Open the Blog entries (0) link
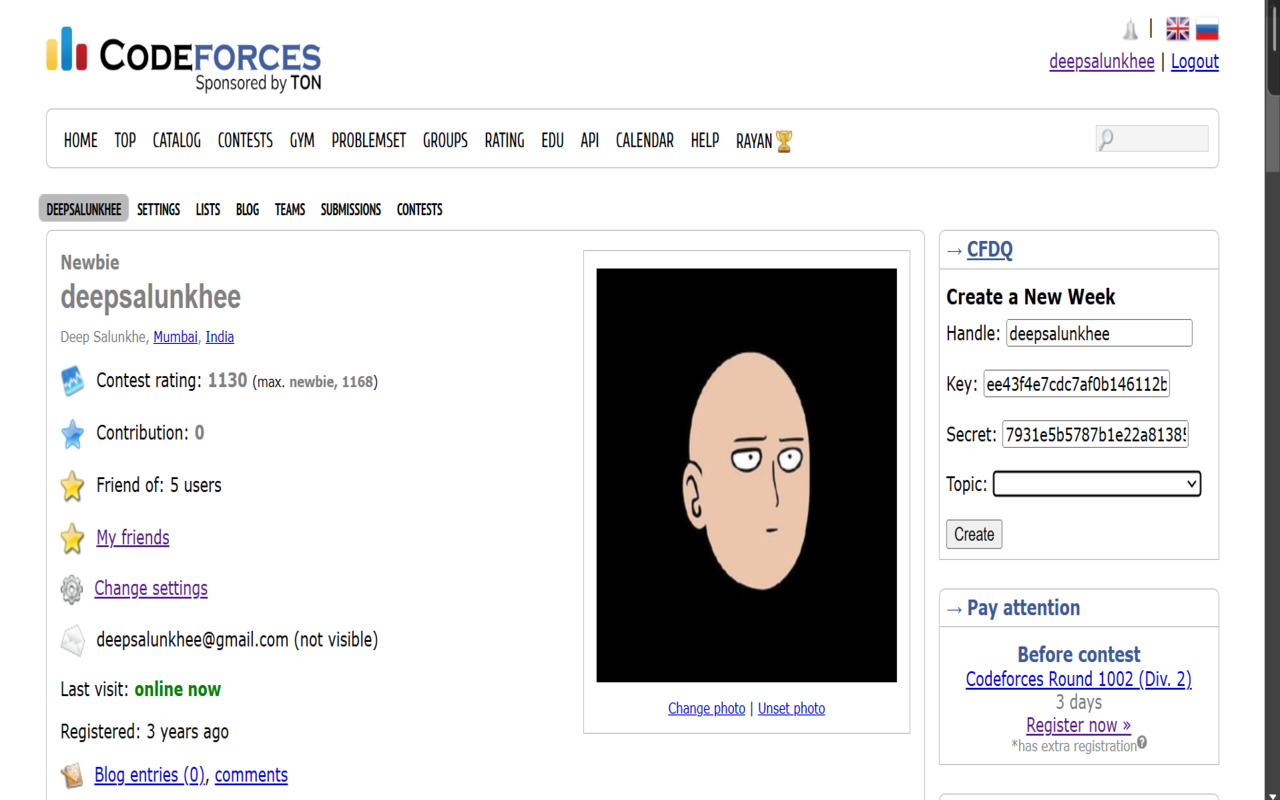 tap(150, 775)
